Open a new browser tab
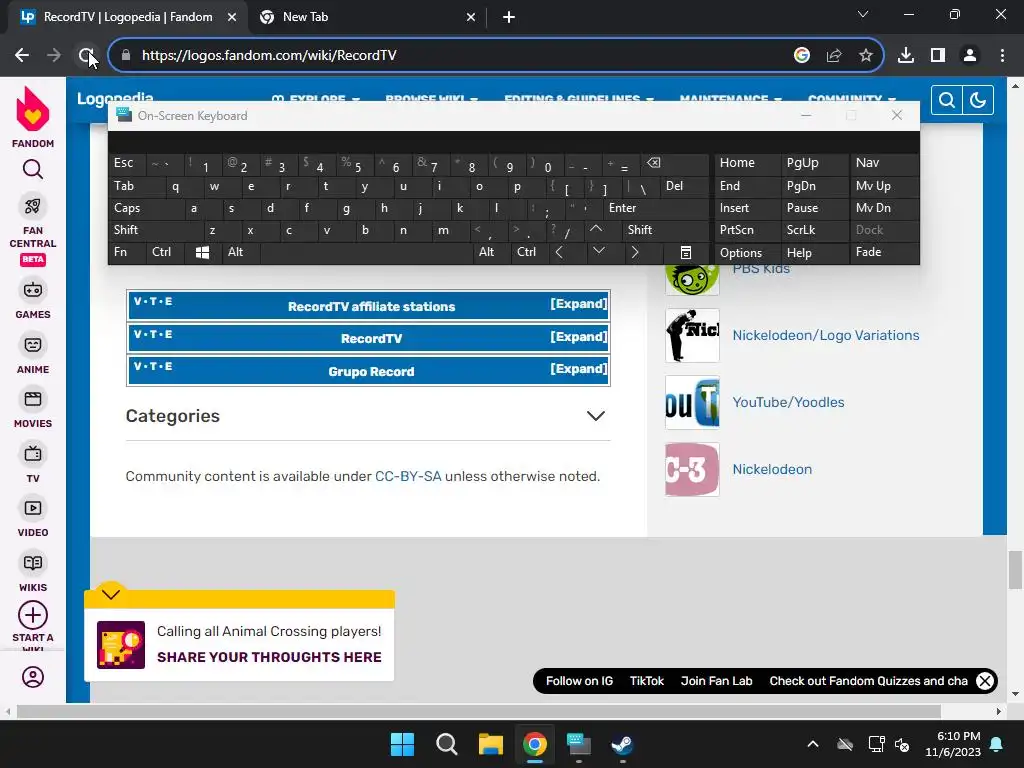1024x768 pixels. [x=509, y=18]
